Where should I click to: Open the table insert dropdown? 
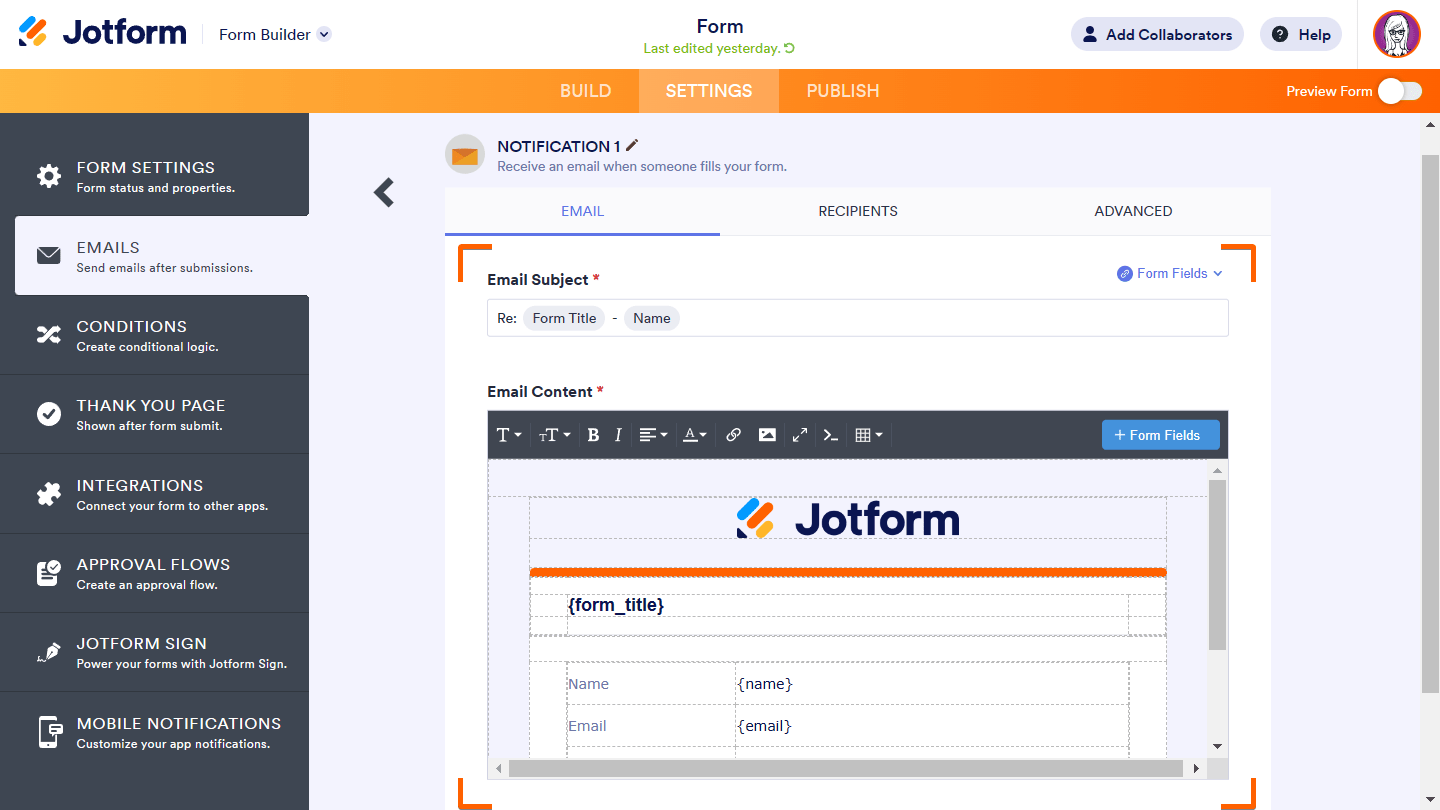(x=868, y=435)
